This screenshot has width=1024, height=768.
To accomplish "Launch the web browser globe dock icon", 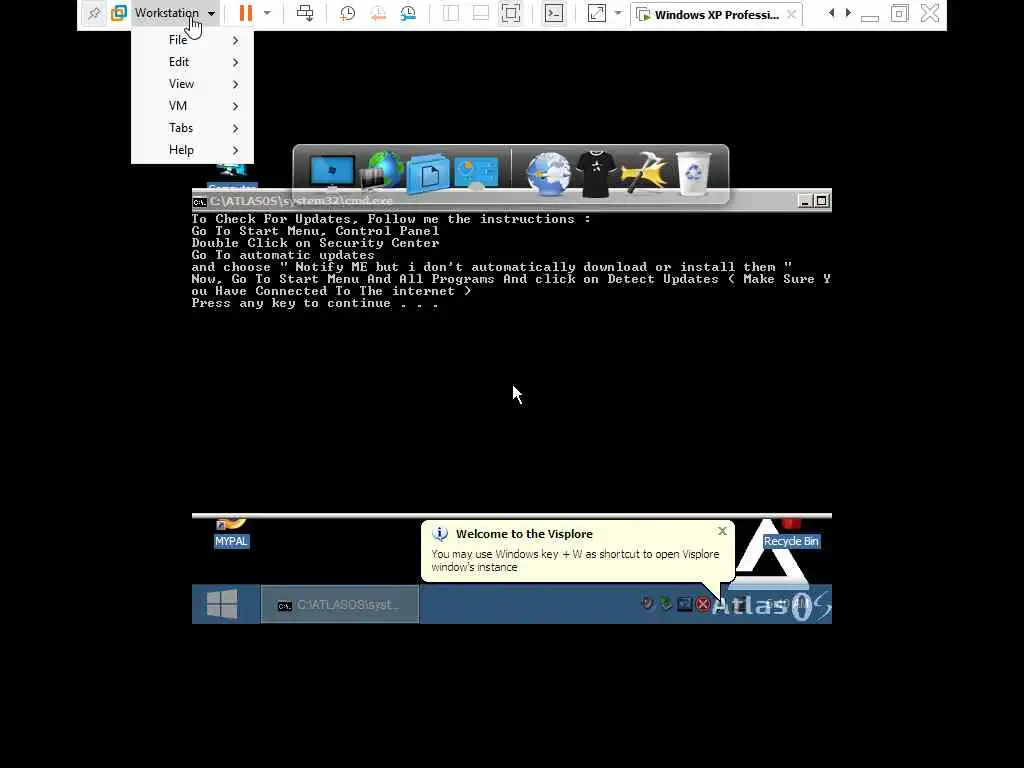I will pos(549,174).
